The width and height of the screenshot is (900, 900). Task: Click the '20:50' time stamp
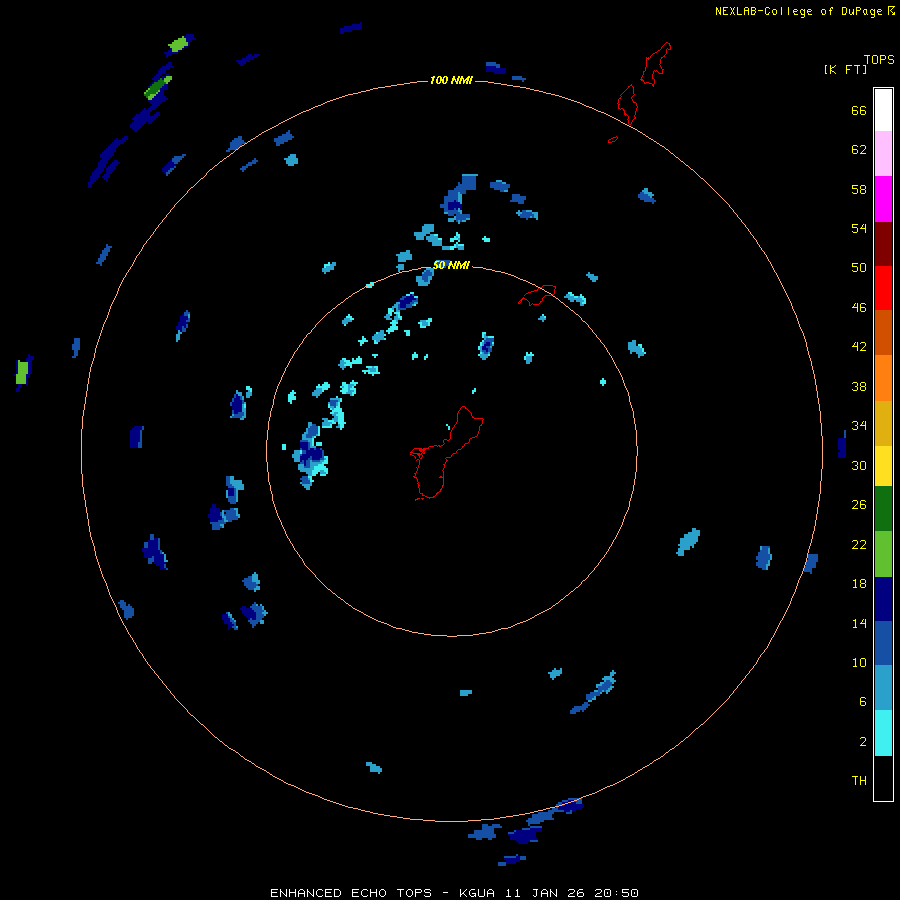[616, 893]
